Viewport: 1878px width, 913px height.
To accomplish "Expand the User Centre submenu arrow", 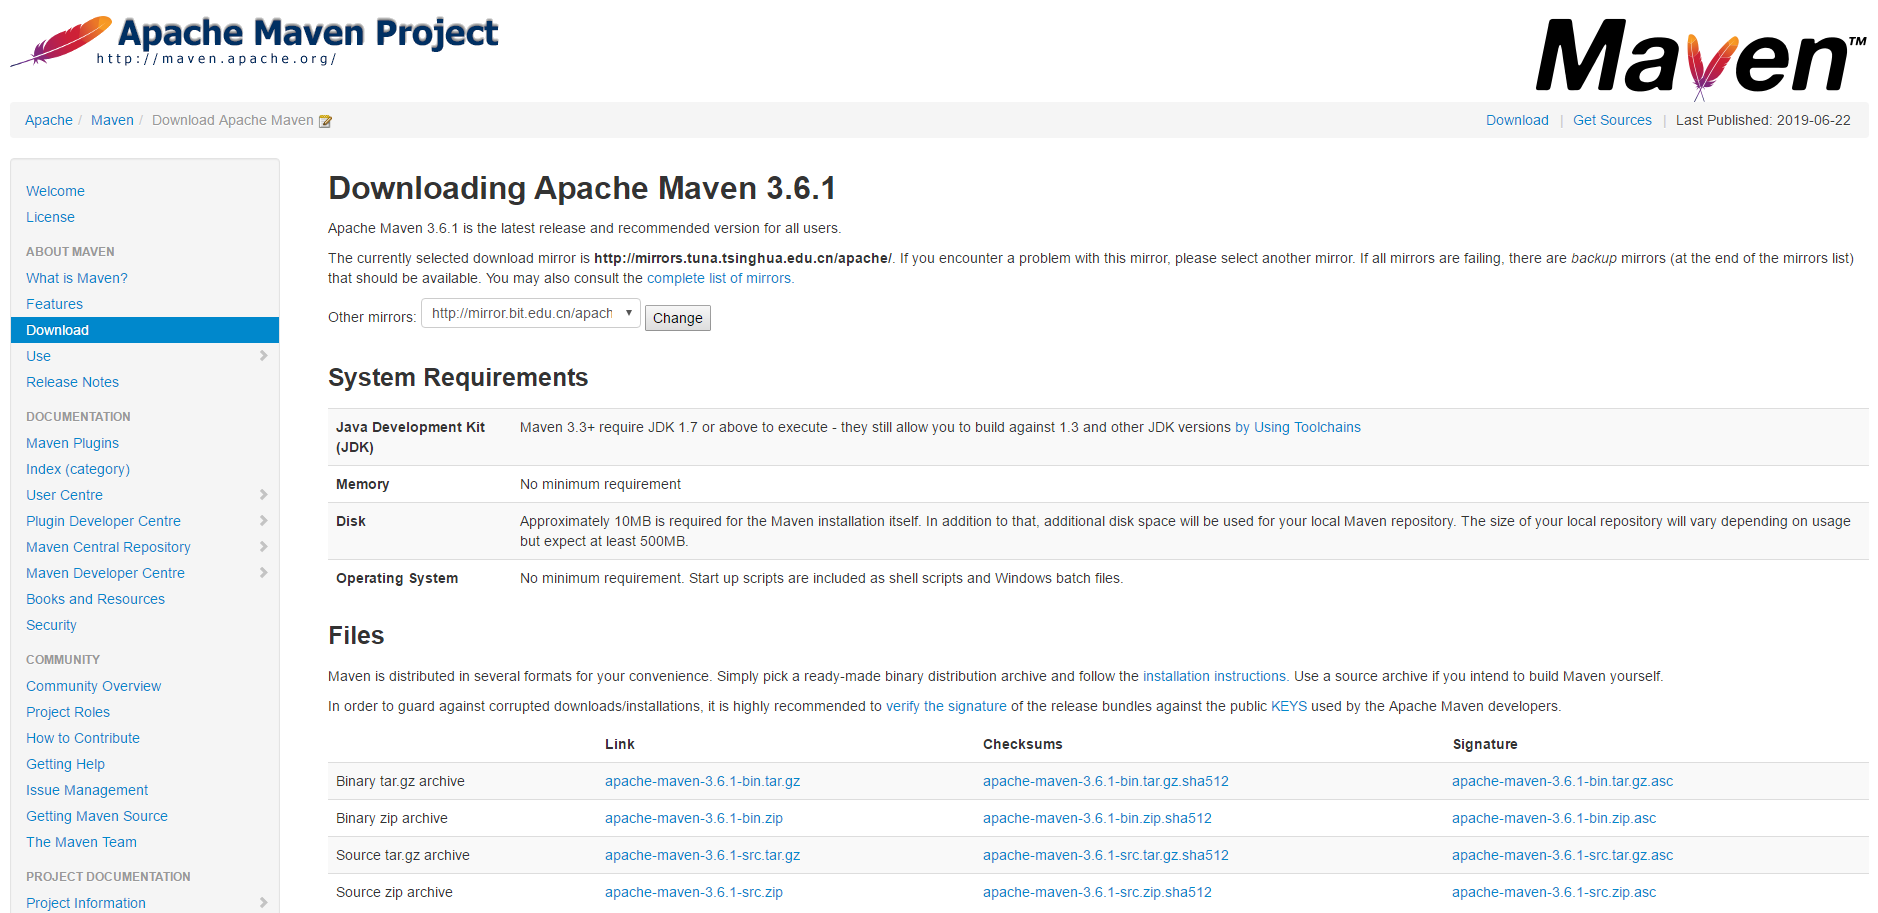I will pos(263,495).
